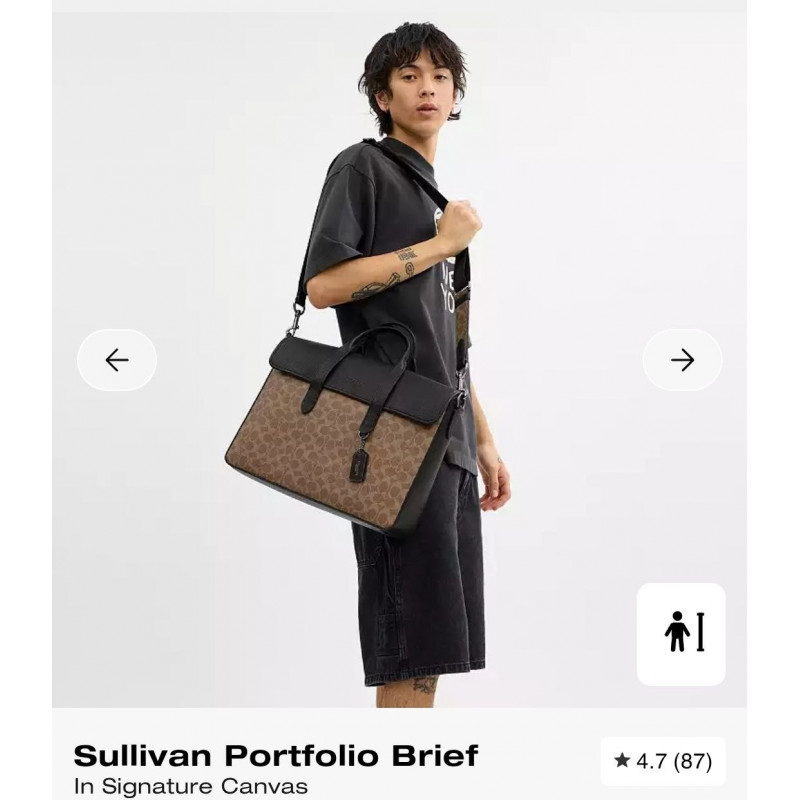Tap the person figure in size guide button
800x800 pixels.
click(677, 632)
